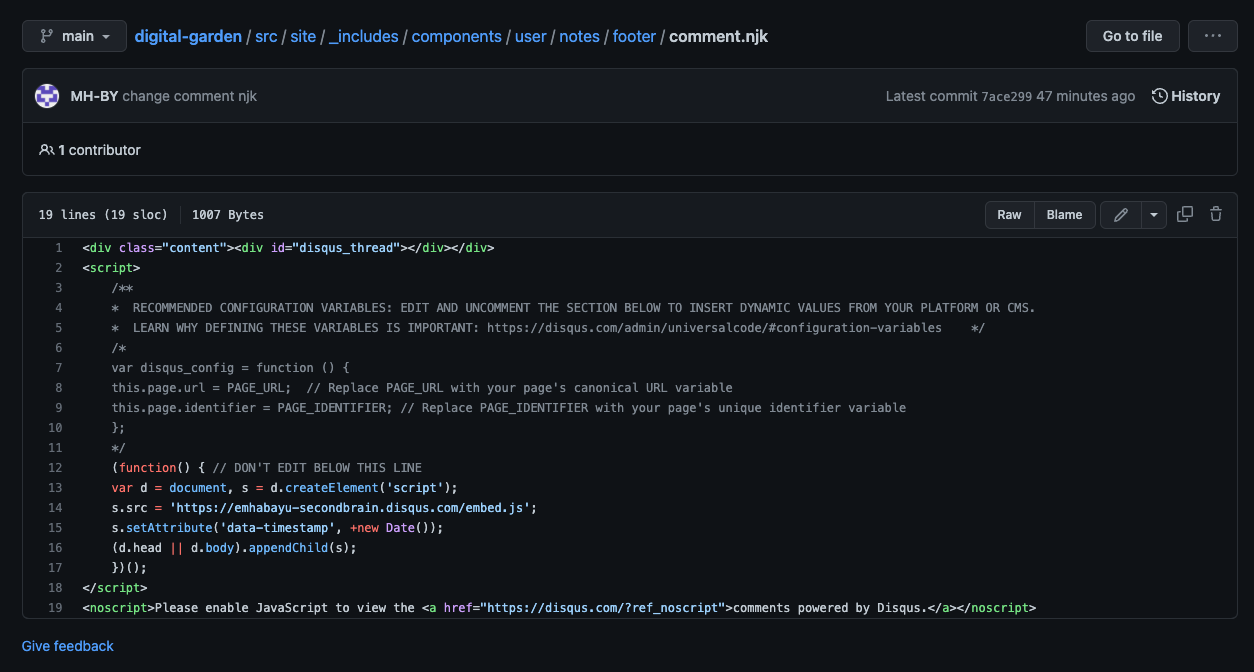
Task: View the file History
Action: (x=1186, y=96)
